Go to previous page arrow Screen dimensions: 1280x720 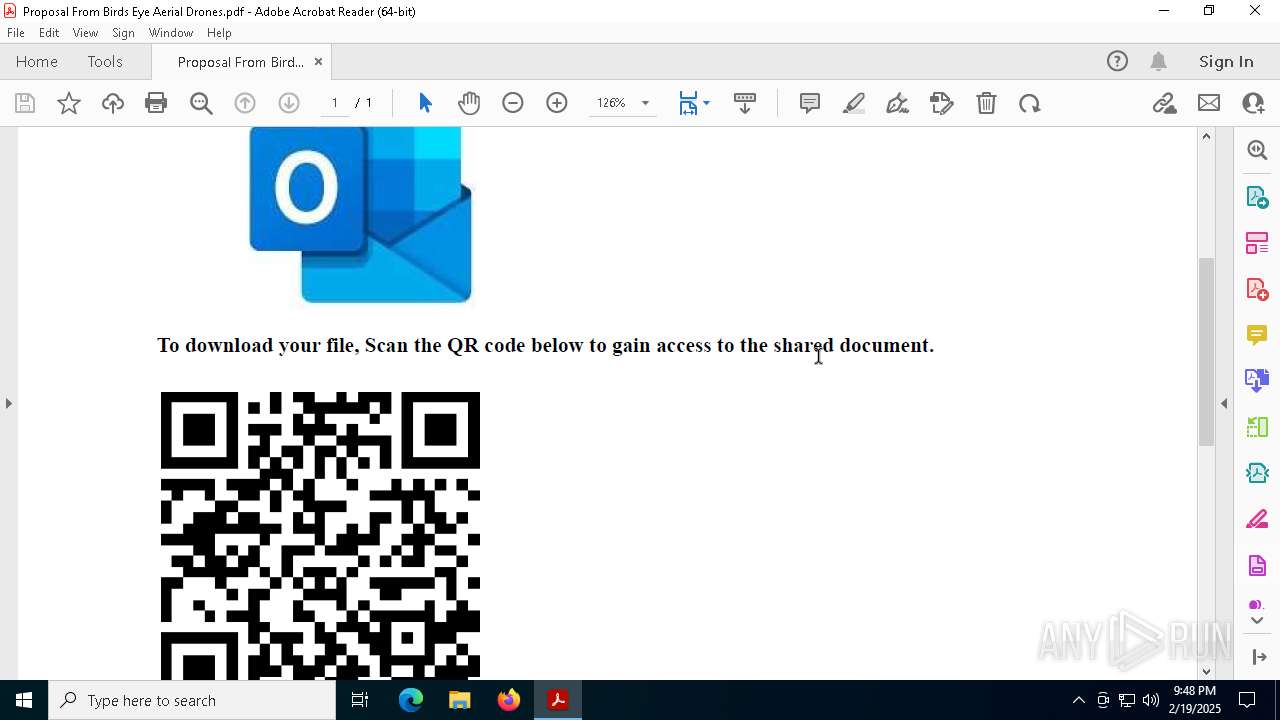pos(245,103)
